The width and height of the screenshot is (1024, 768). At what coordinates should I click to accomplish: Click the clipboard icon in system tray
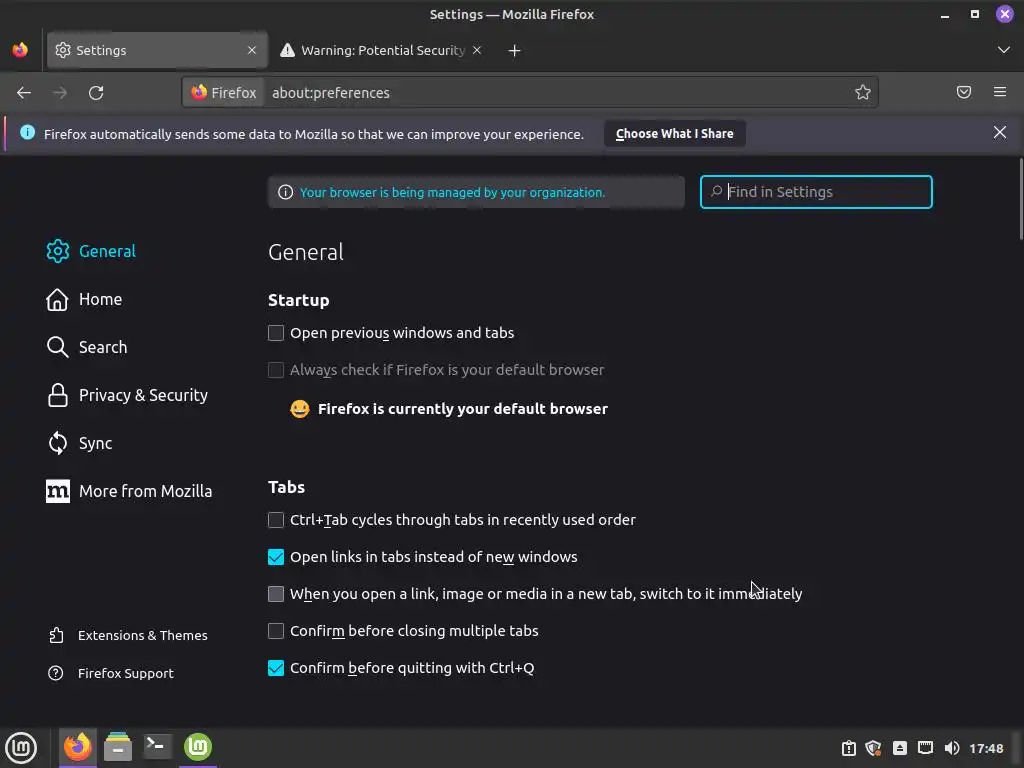click(848, 748)
